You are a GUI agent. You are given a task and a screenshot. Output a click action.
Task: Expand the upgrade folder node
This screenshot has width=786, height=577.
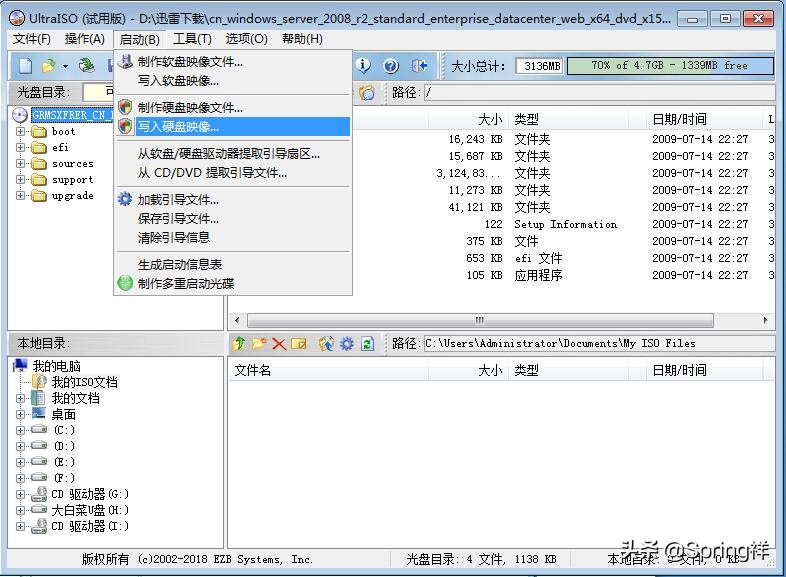tap(21, 196)
